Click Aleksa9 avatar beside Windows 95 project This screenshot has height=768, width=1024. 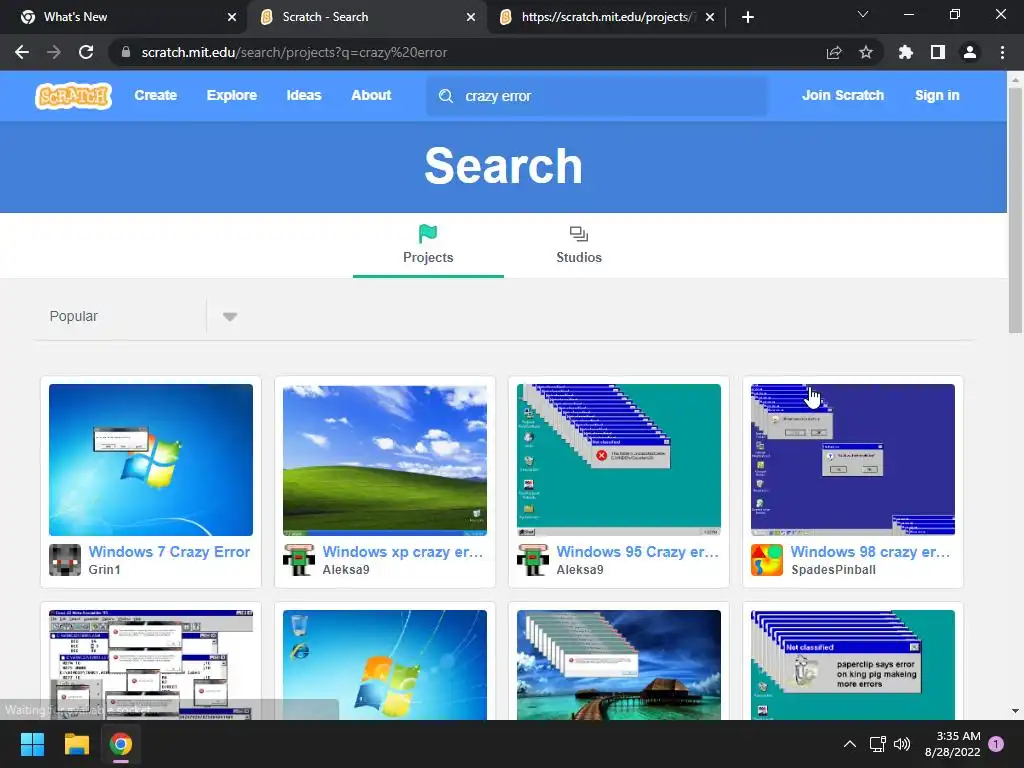click(533, 560)
